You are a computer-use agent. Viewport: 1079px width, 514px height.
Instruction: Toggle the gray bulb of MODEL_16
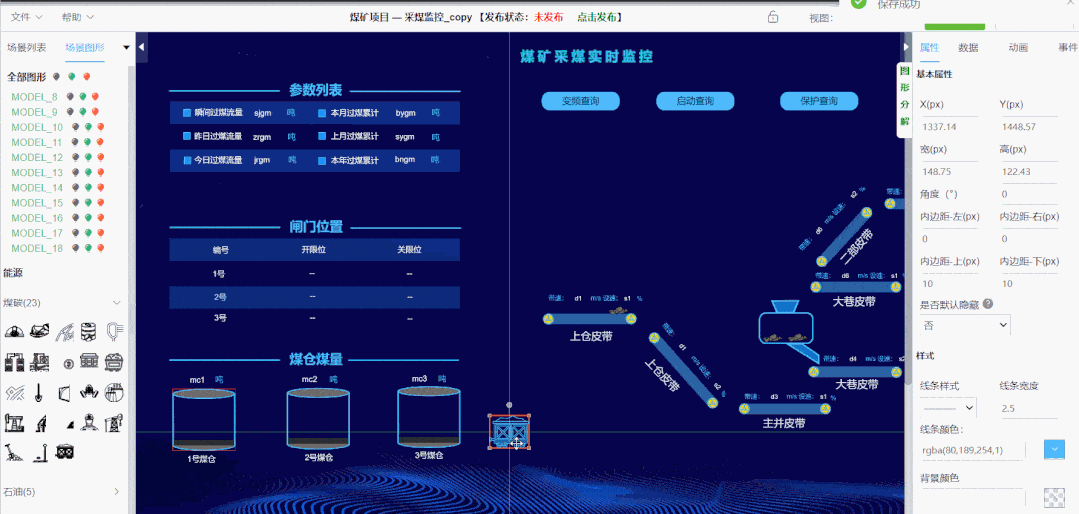(75, 218)
